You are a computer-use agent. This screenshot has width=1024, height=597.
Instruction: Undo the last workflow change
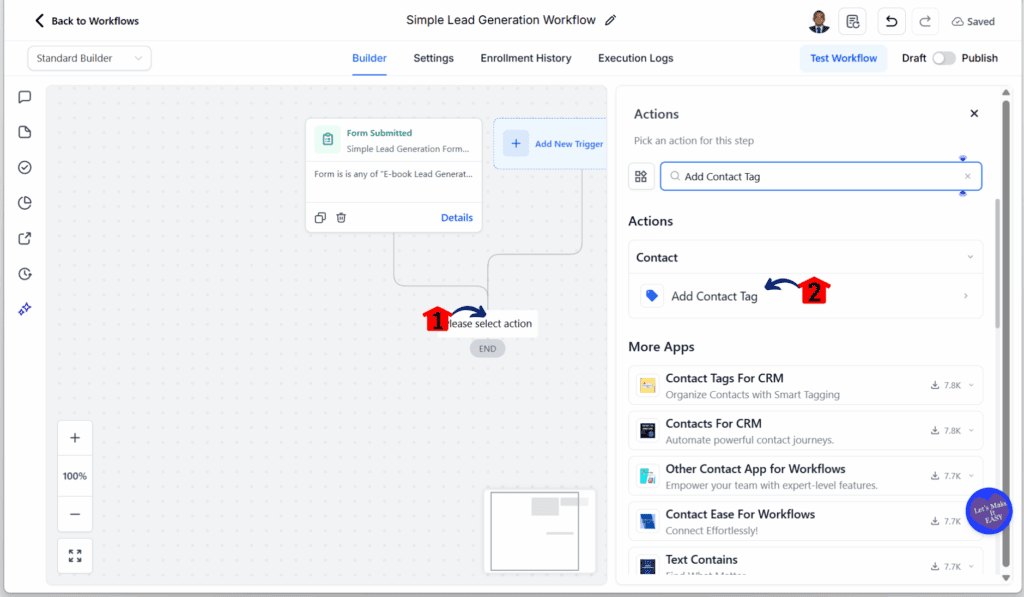click(x=891, y=20)
